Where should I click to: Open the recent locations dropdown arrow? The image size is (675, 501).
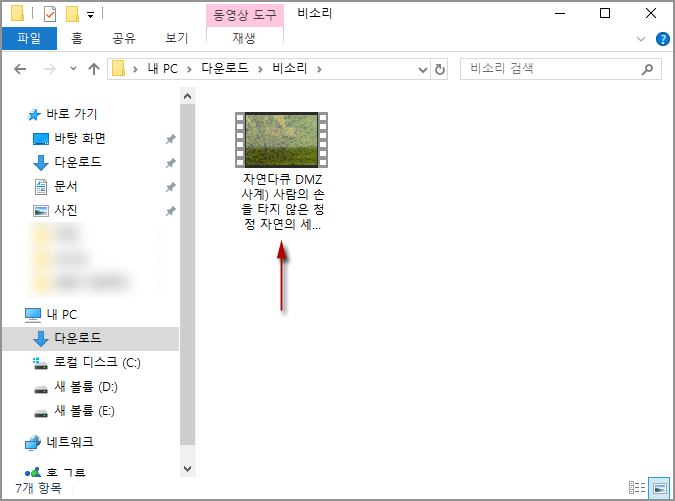tap(73, 68)
